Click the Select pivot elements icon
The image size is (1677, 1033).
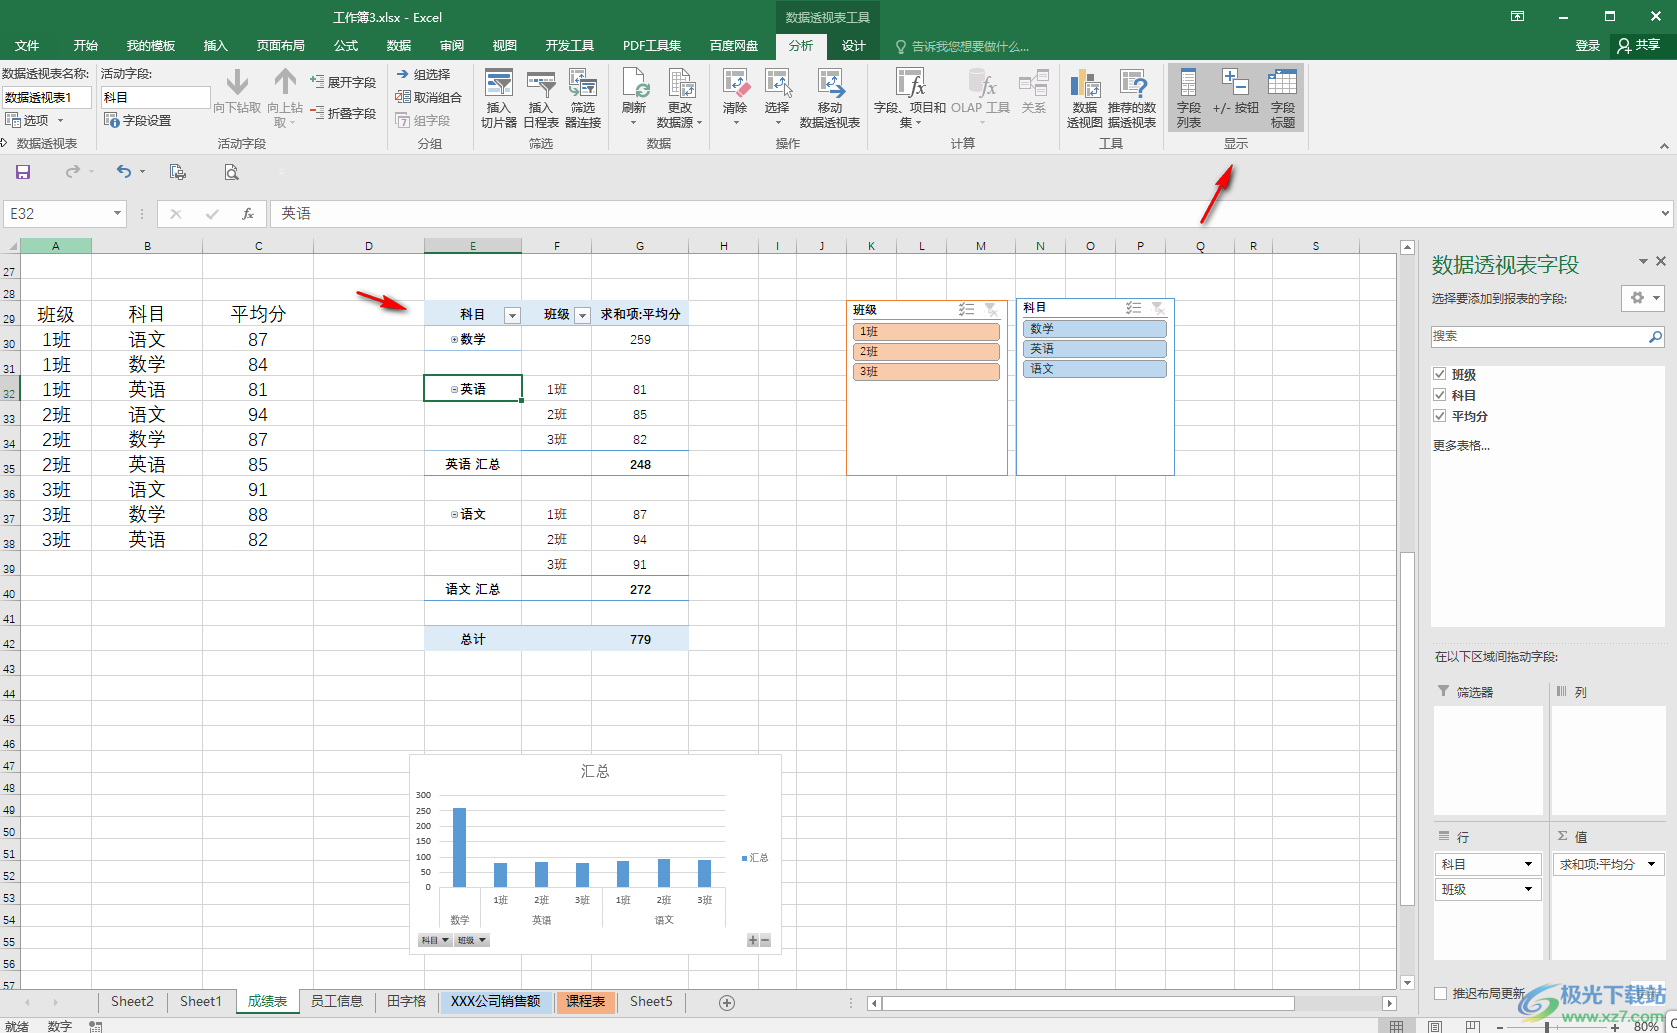(x=777, y=98)
